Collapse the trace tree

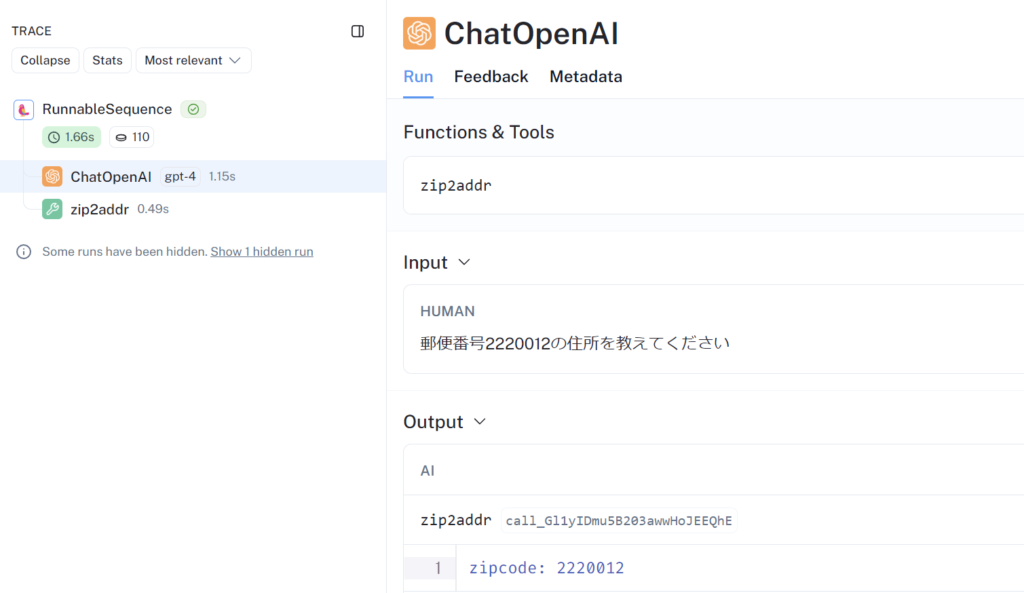pyautogui.click(x=45, y=60)
